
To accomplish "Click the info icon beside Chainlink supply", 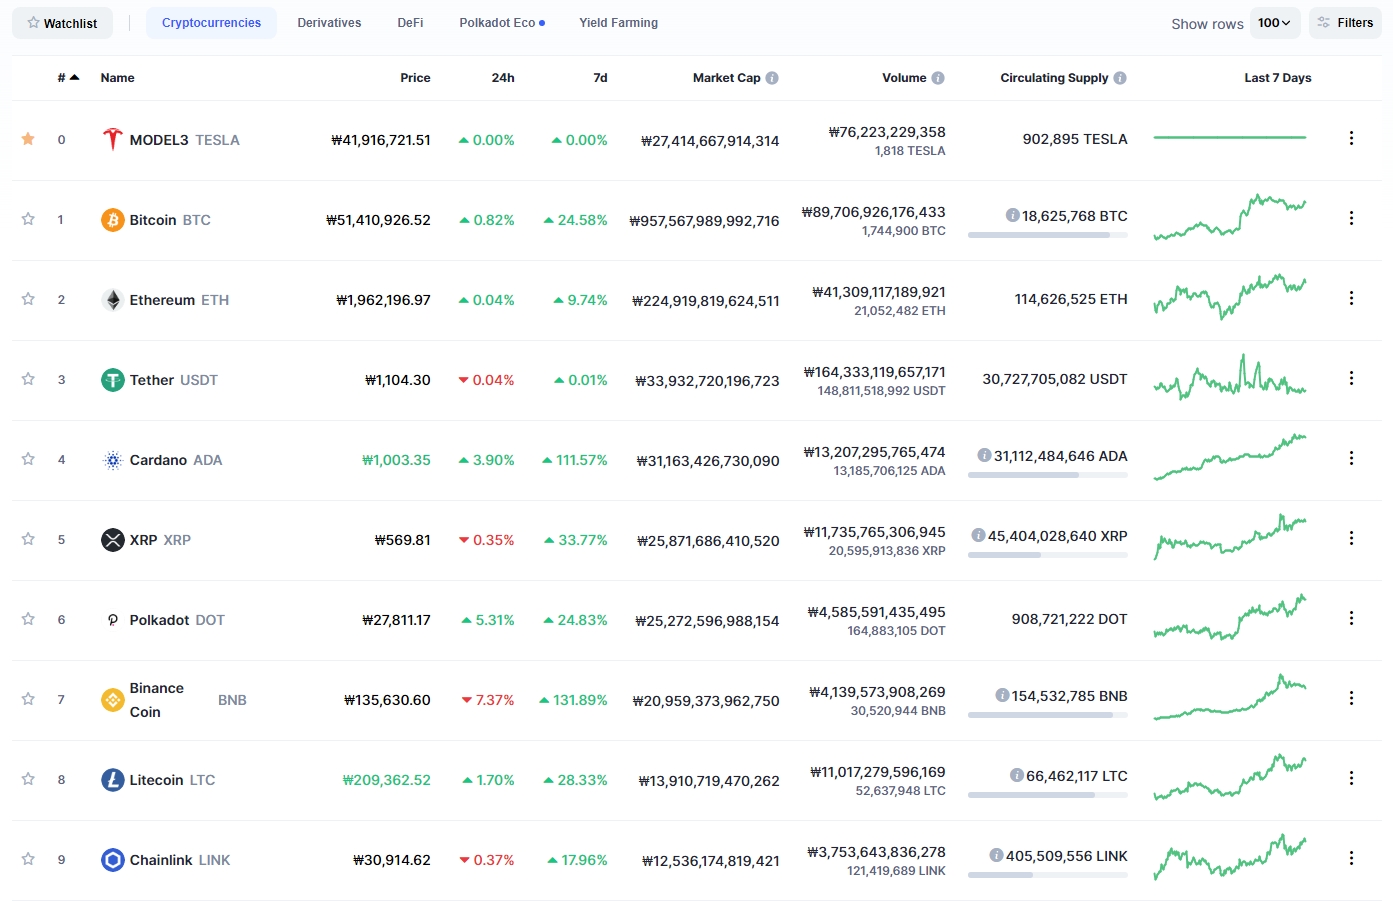I will click(996, 855).
